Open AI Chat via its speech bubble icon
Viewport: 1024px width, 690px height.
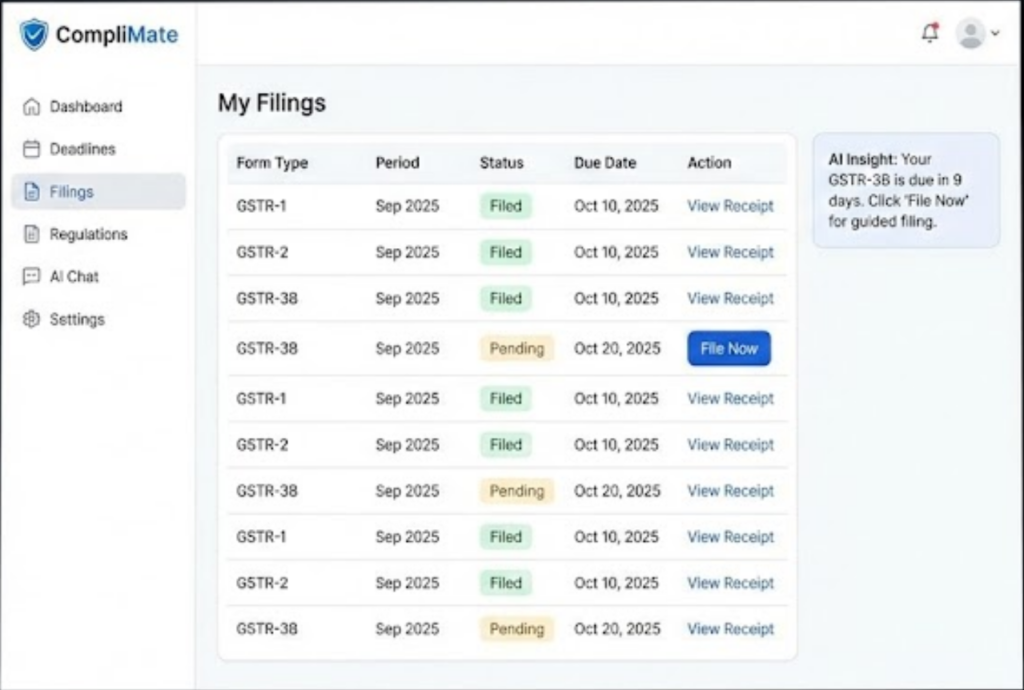point(32,277)
